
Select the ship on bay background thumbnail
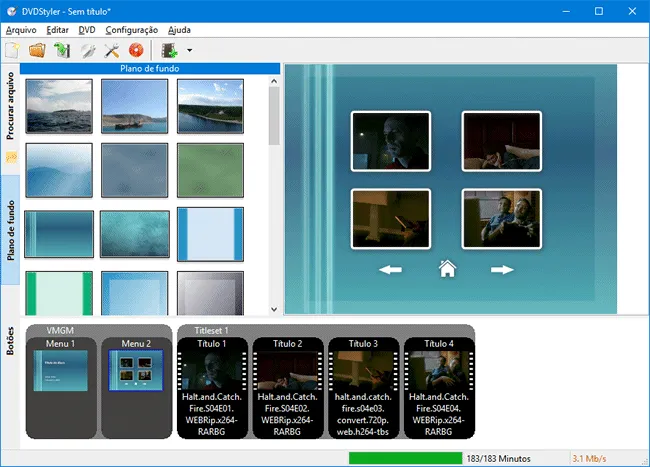click(135, 106)
